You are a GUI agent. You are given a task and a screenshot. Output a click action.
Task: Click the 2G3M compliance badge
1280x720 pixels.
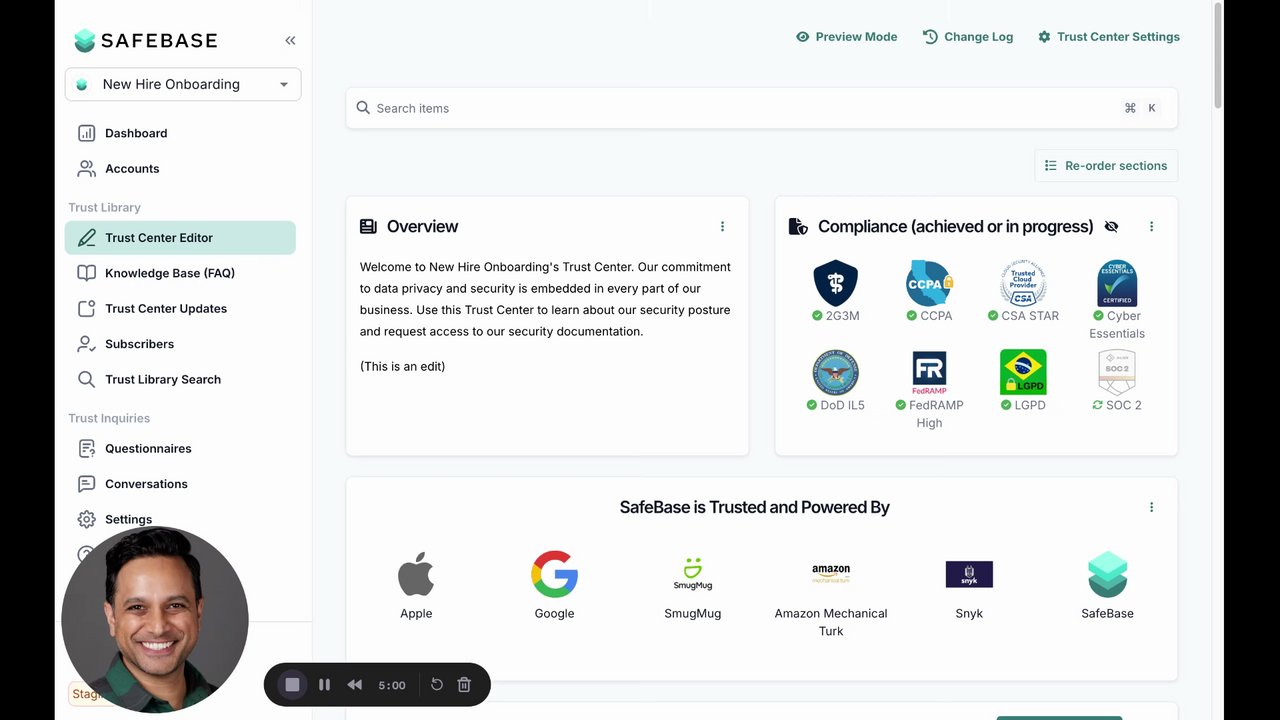click(836, 291)
